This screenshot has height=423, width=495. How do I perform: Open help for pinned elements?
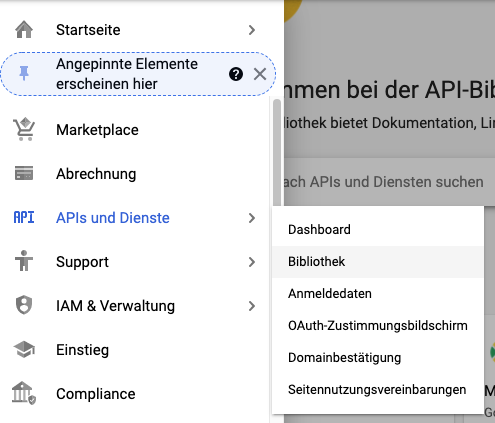236,74
